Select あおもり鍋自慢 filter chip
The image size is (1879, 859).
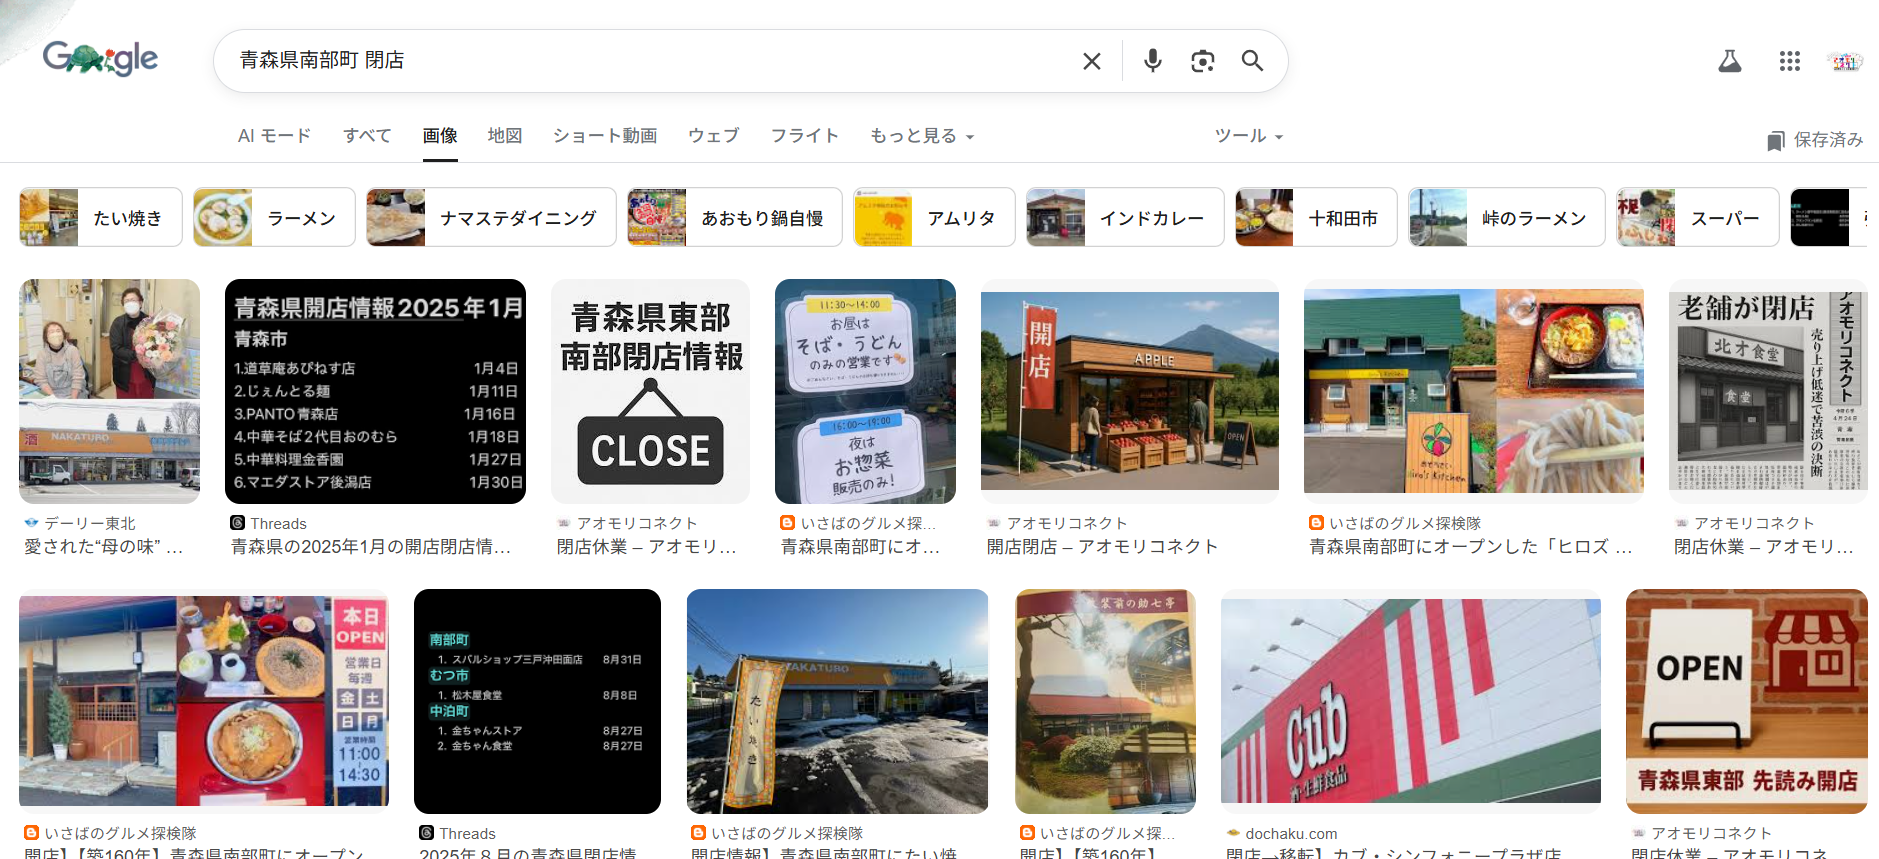tap(735, 217)
